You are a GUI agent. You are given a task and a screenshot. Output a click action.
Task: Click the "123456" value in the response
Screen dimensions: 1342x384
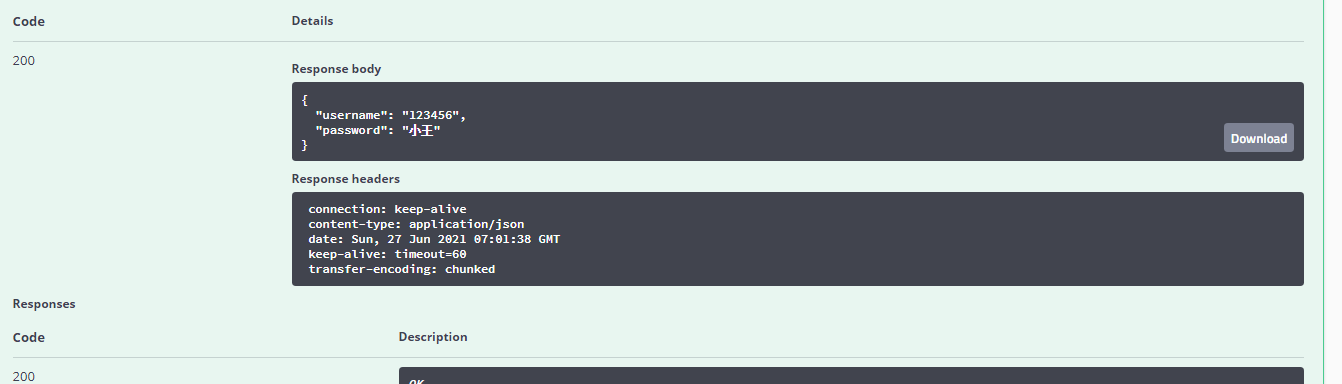coord(430,115)
